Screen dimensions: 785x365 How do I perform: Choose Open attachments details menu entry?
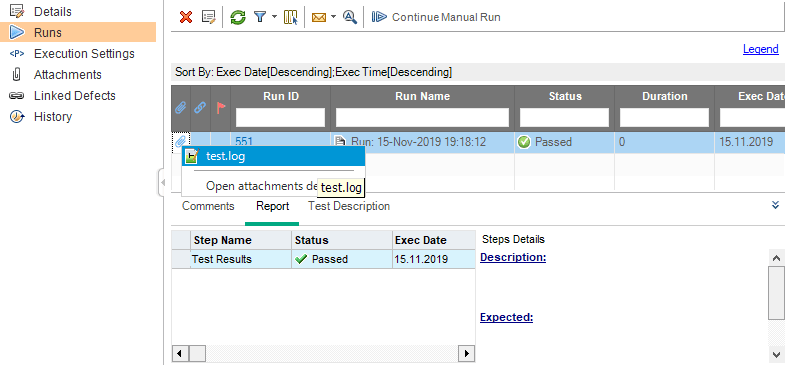[x=262, y=186]
